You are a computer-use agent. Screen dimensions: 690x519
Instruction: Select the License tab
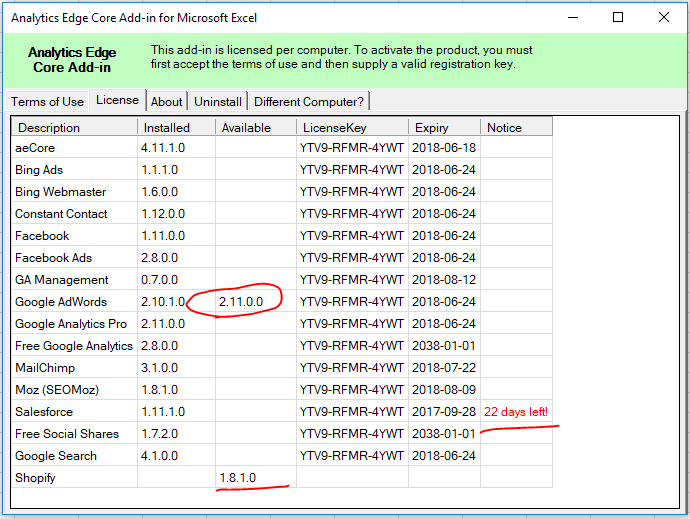click(117, 100)
